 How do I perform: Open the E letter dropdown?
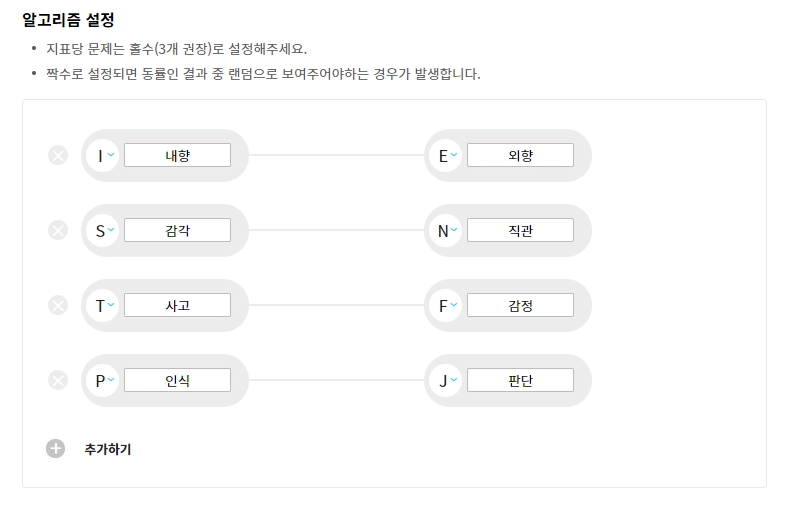[446, 155]
